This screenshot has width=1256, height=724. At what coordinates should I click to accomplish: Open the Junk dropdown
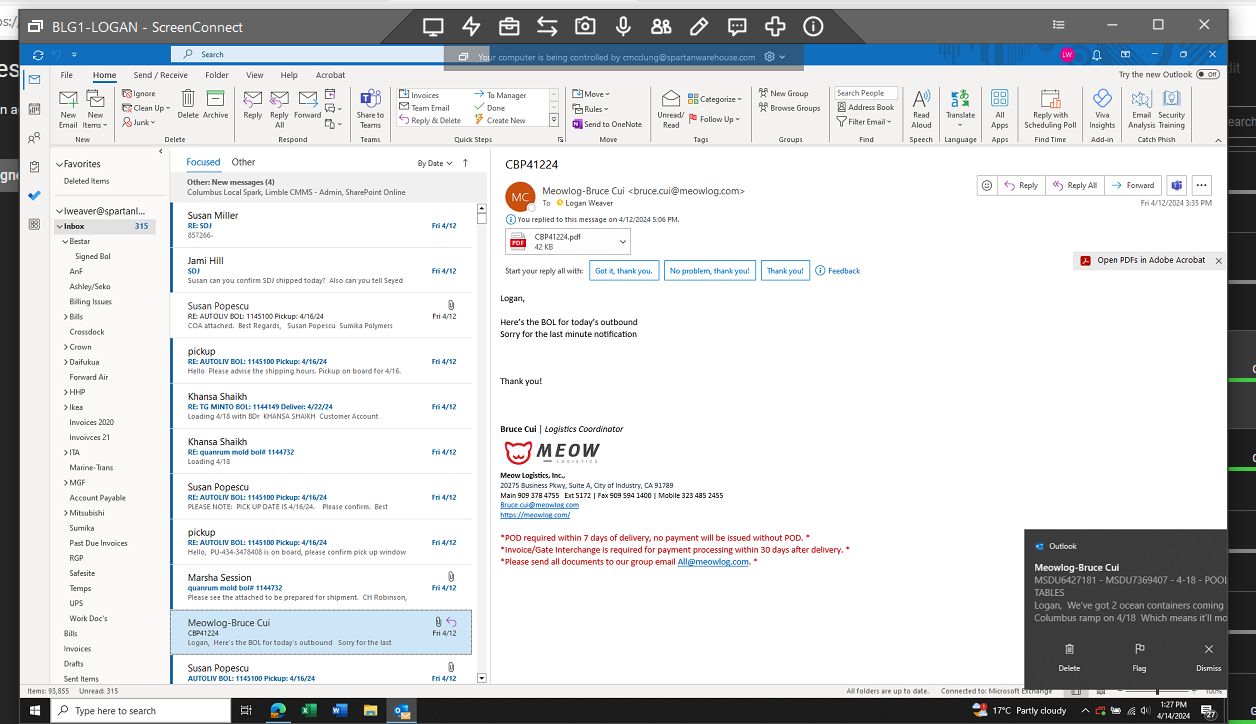138,122
